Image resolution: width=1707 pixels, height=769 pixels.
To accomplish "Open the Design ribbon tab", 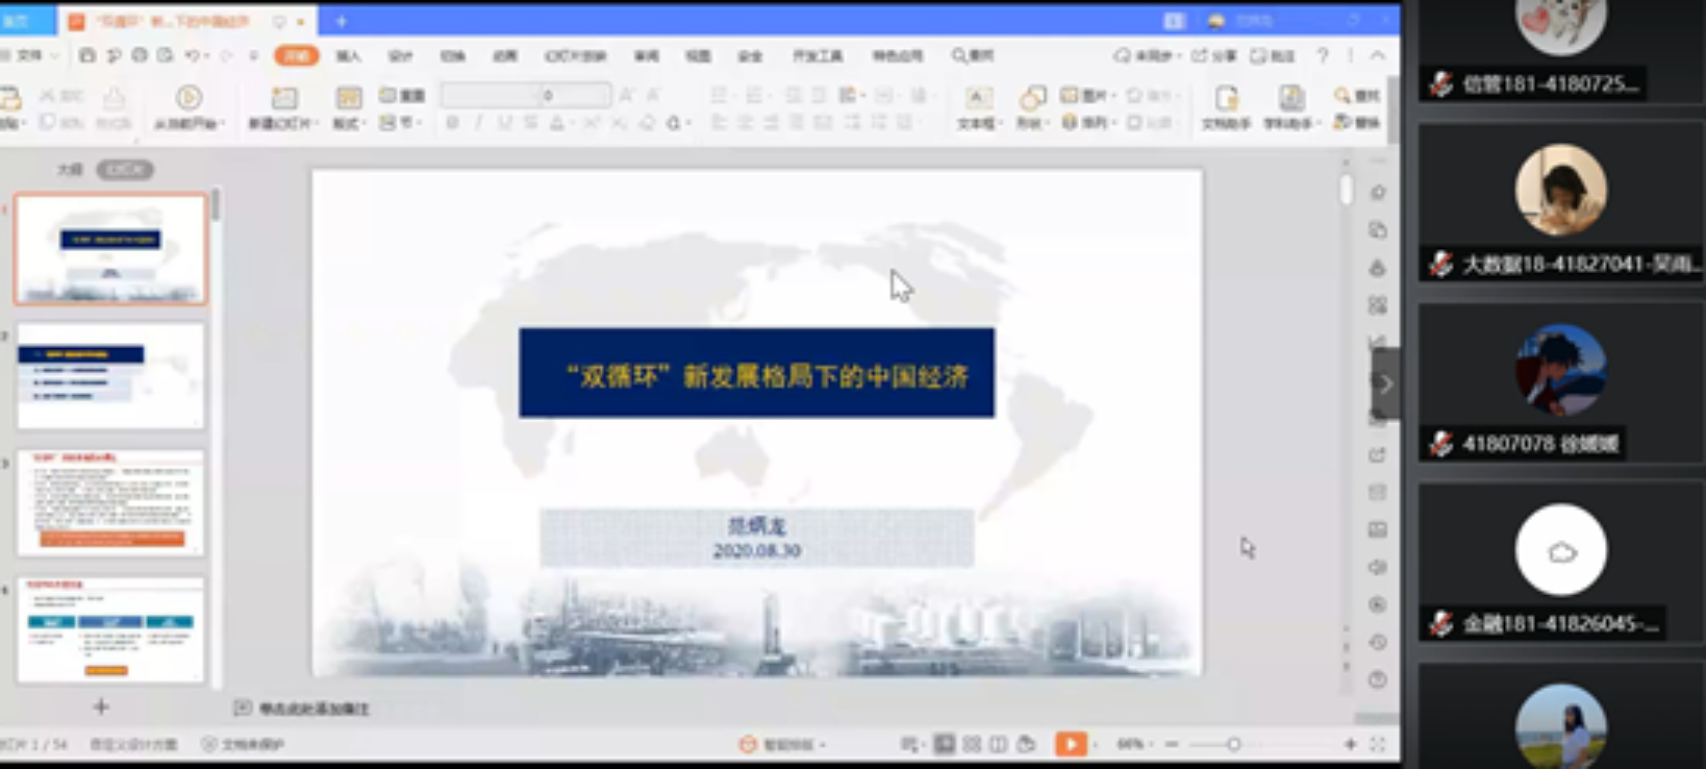I will [x=400, y=56].
